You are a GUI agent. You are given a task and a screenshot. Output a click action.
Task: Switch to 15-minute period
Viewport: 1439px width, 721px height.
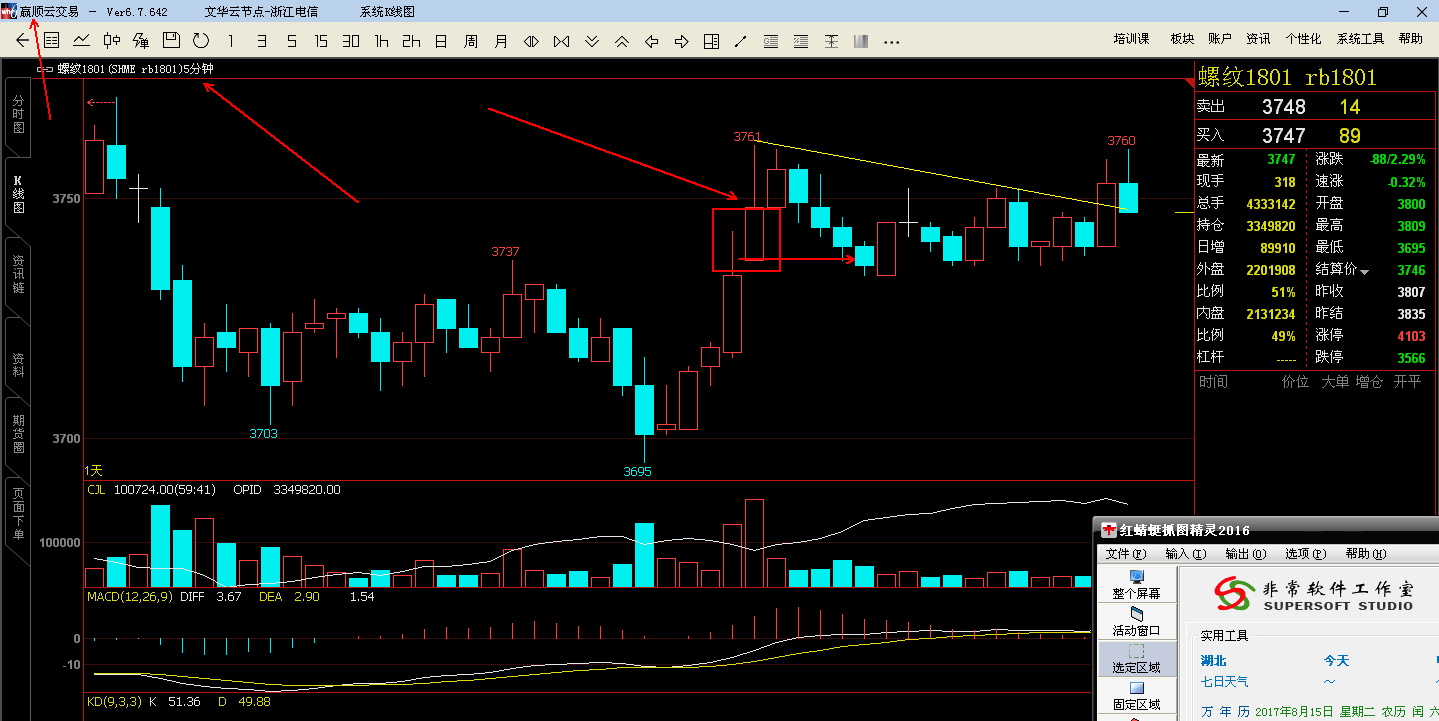[321, 41]
